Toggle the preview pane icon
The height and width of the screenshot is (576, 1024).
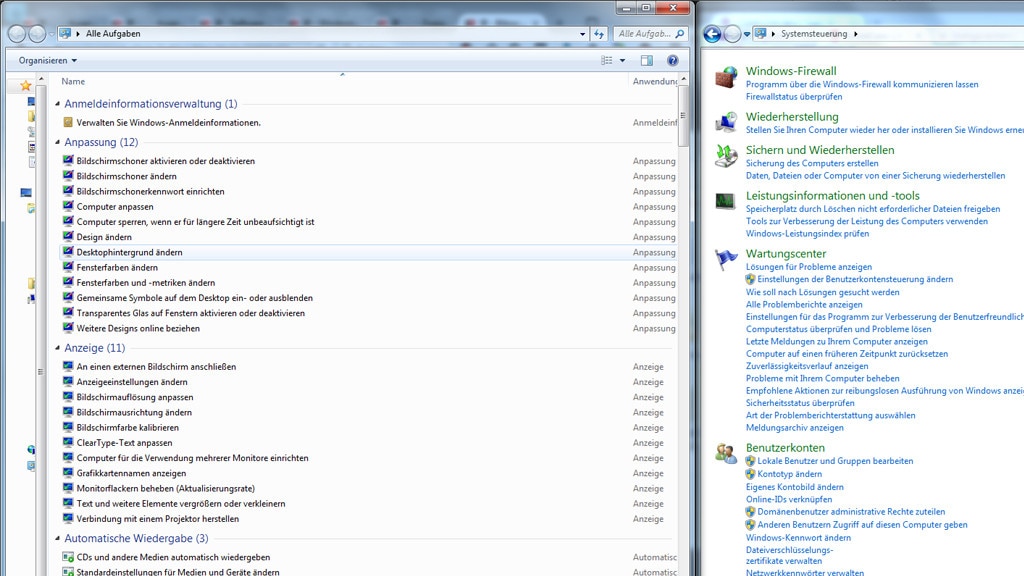click(x=647, y=61)
